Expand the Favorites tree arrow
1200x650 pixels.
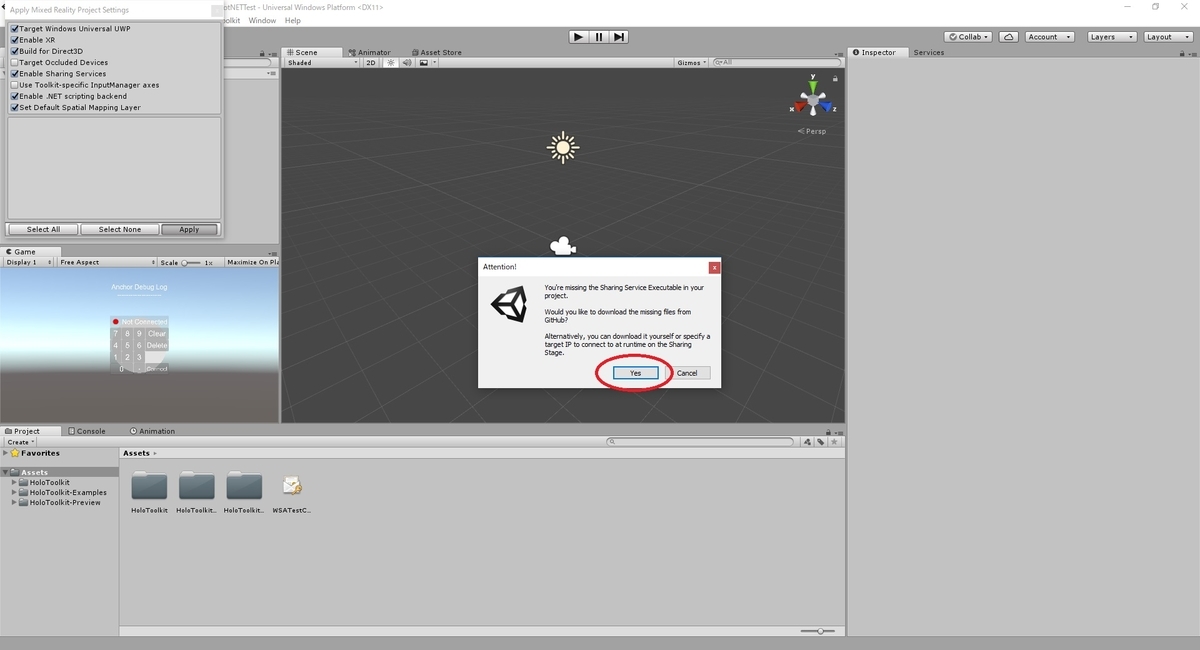point(5,453)
